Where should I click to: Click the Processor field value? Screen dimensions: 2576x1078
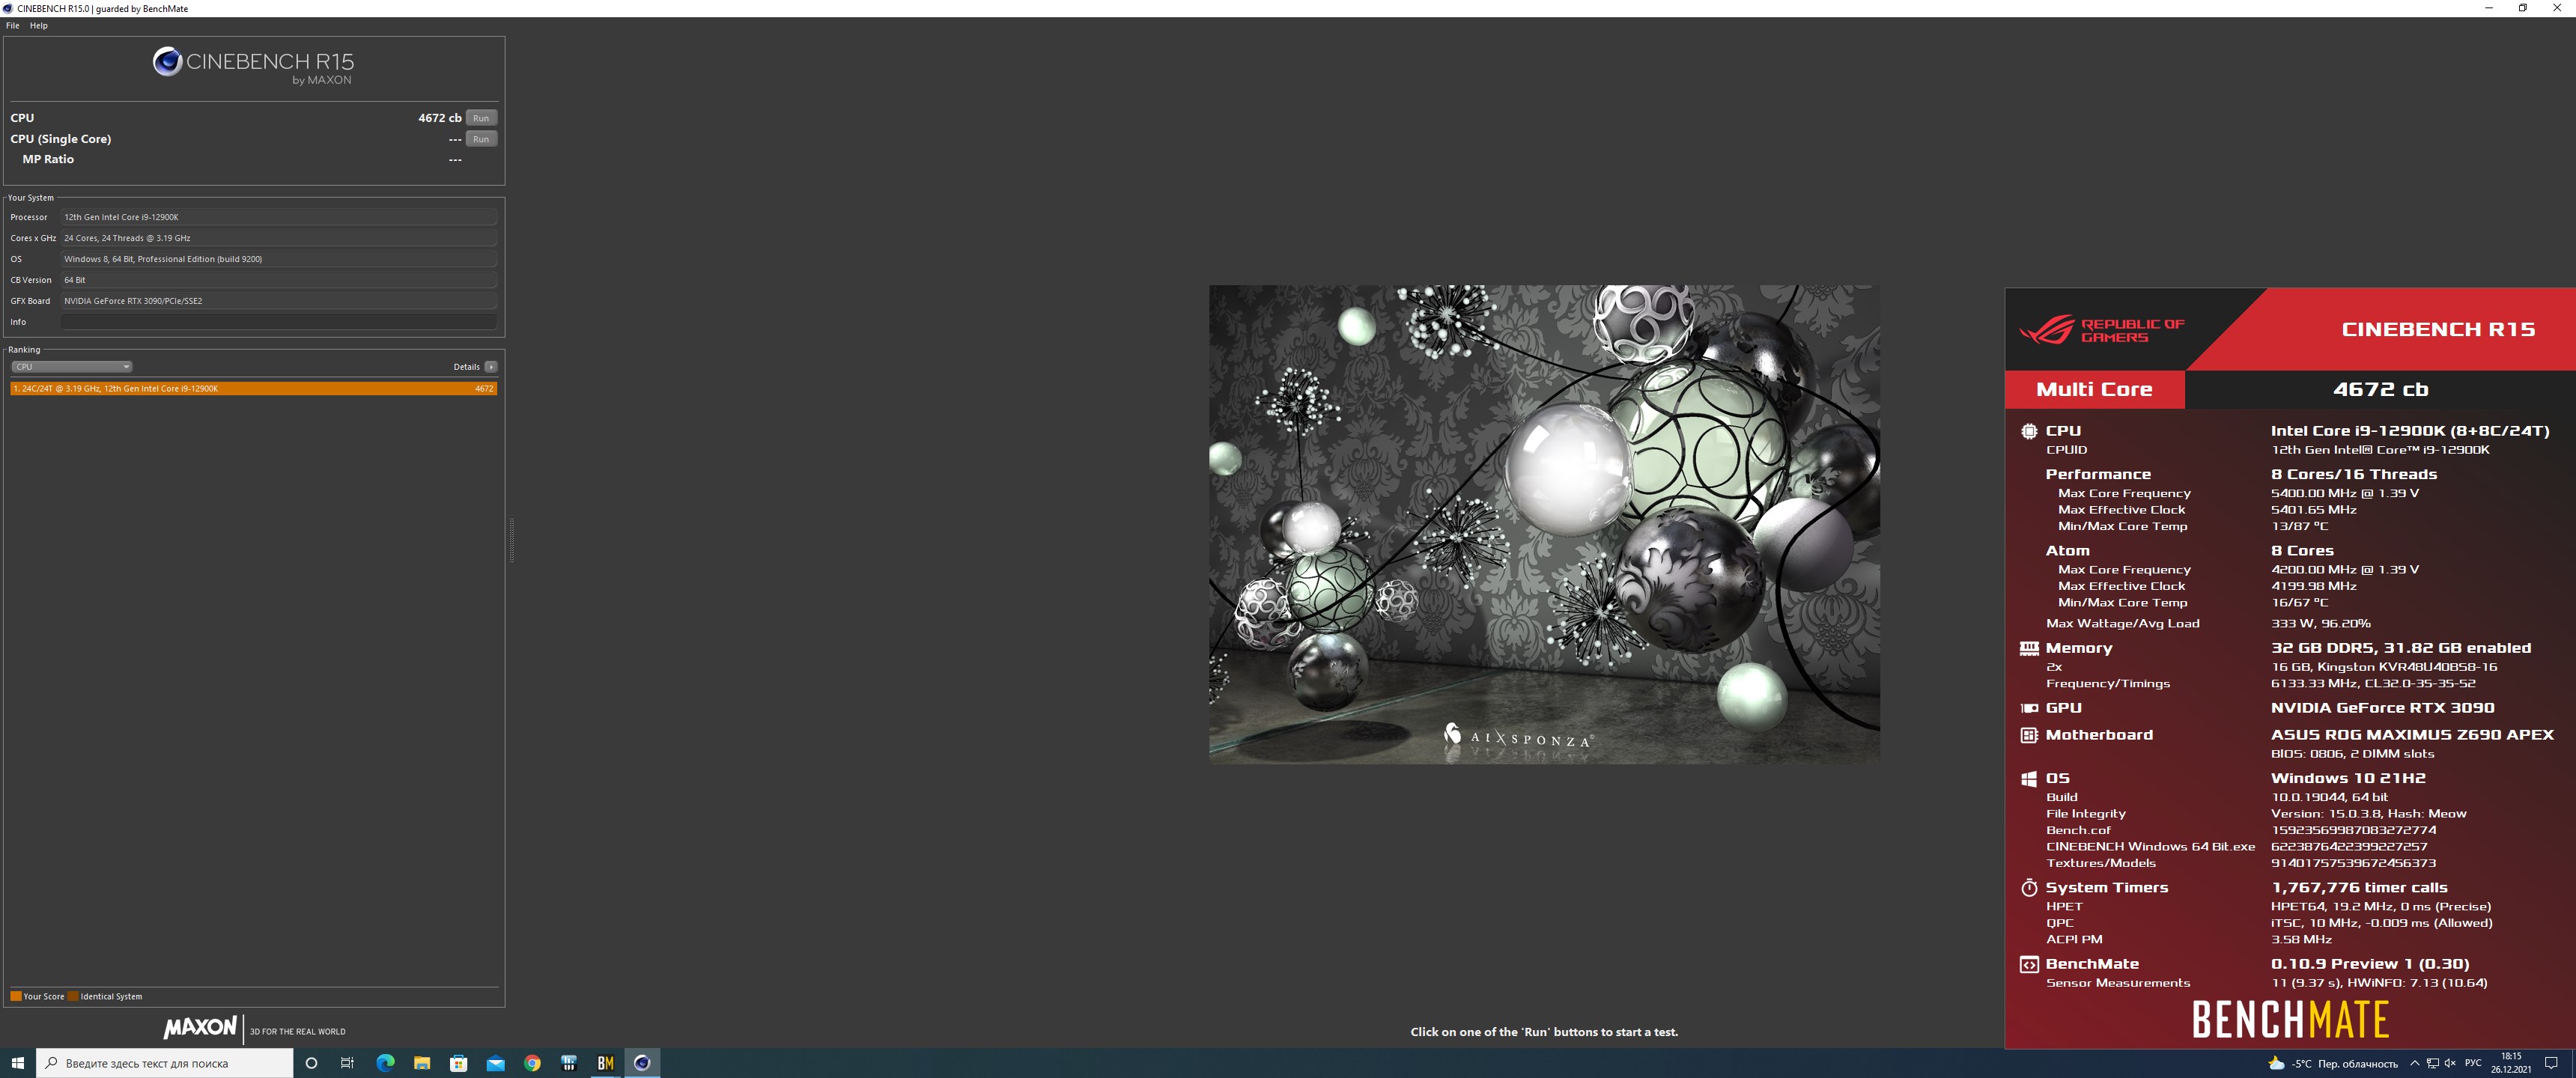click(x=278, y=217)
